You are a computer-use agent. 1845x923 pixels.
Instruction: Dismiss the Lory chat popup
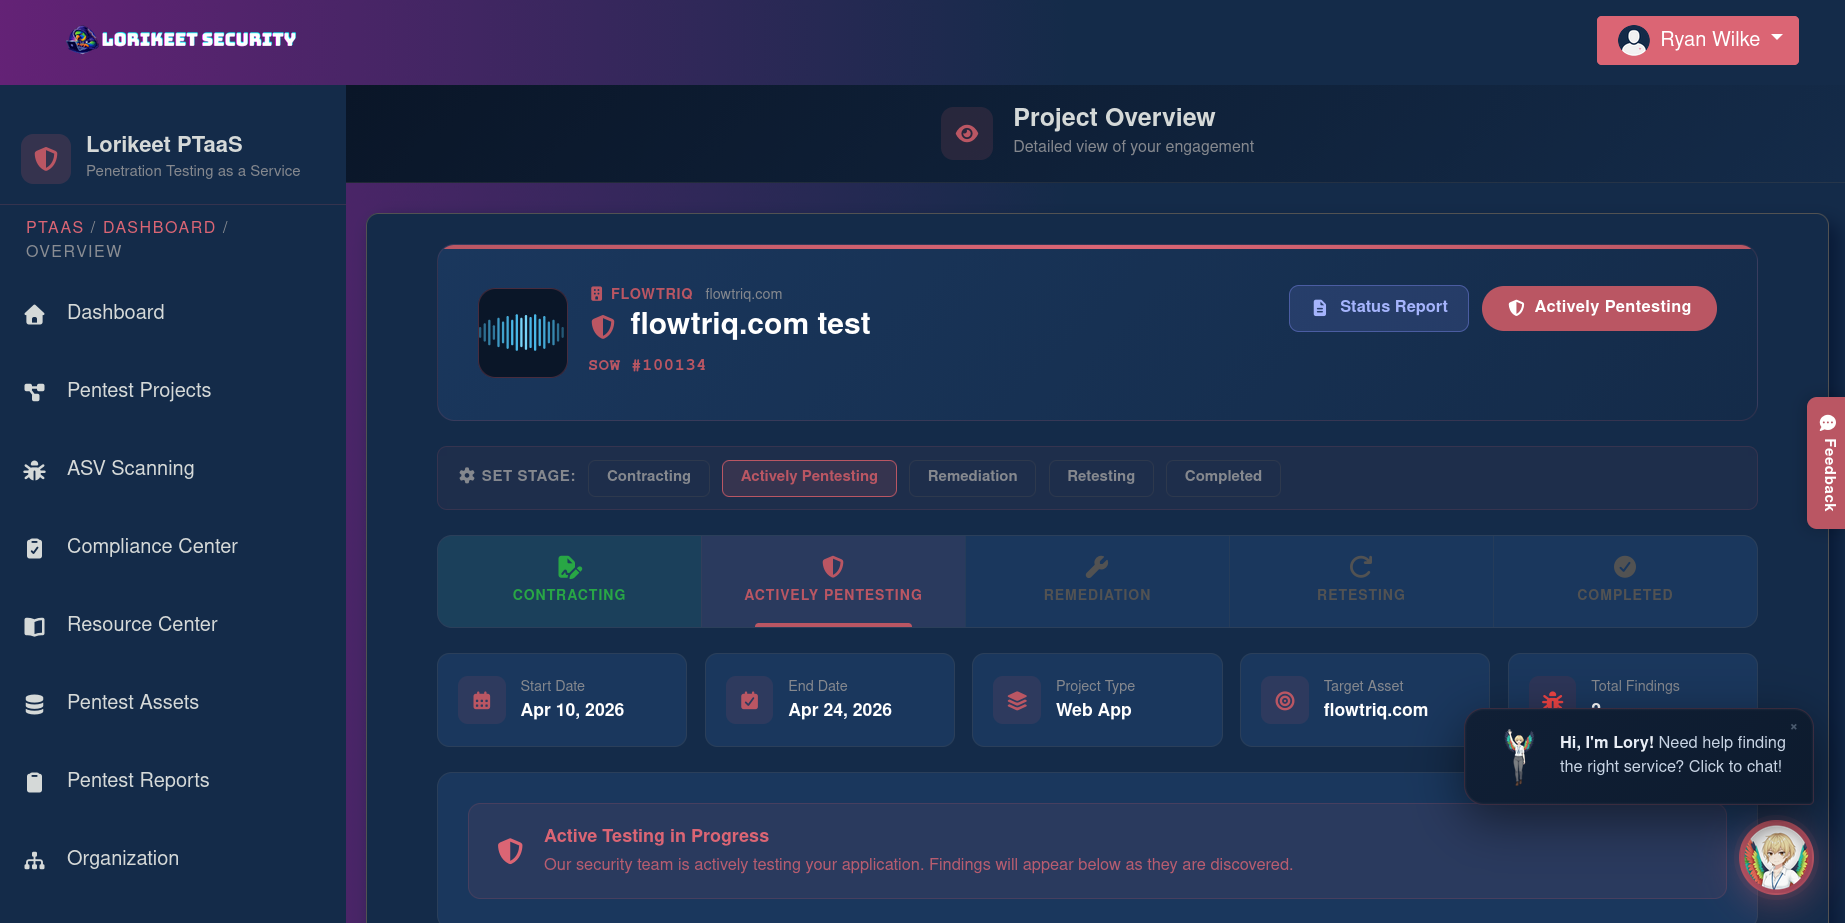tap(1795, 727)
